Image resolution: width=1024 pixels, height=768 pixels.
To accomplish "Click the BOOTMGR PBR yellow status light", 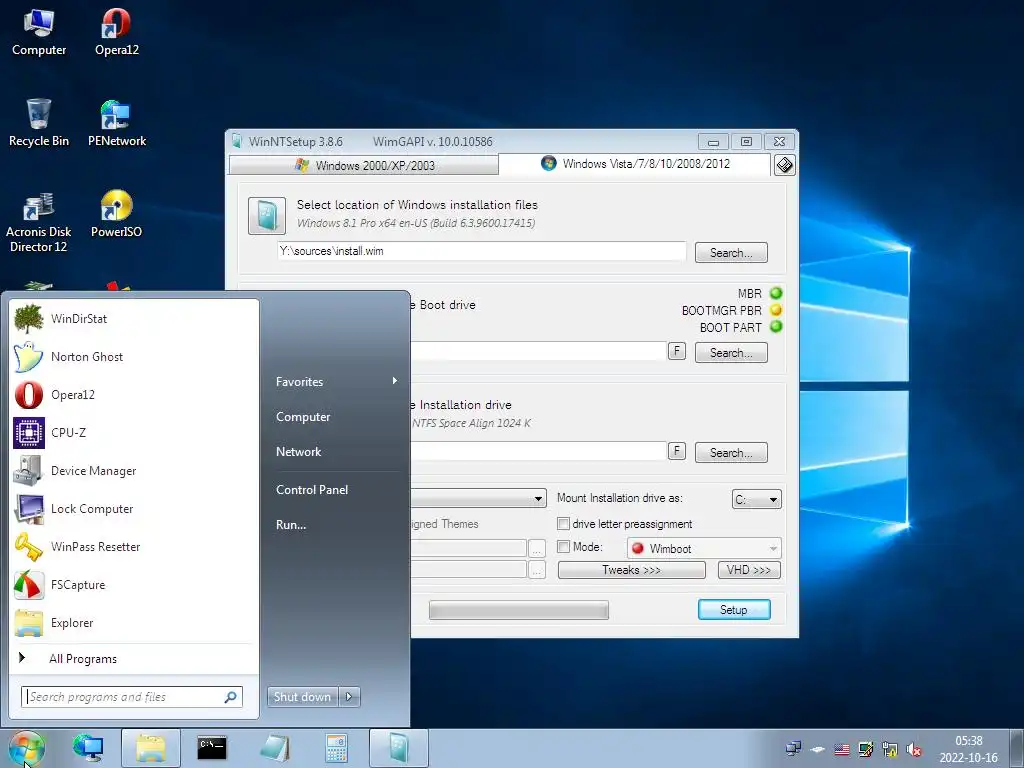I will 776,310.
